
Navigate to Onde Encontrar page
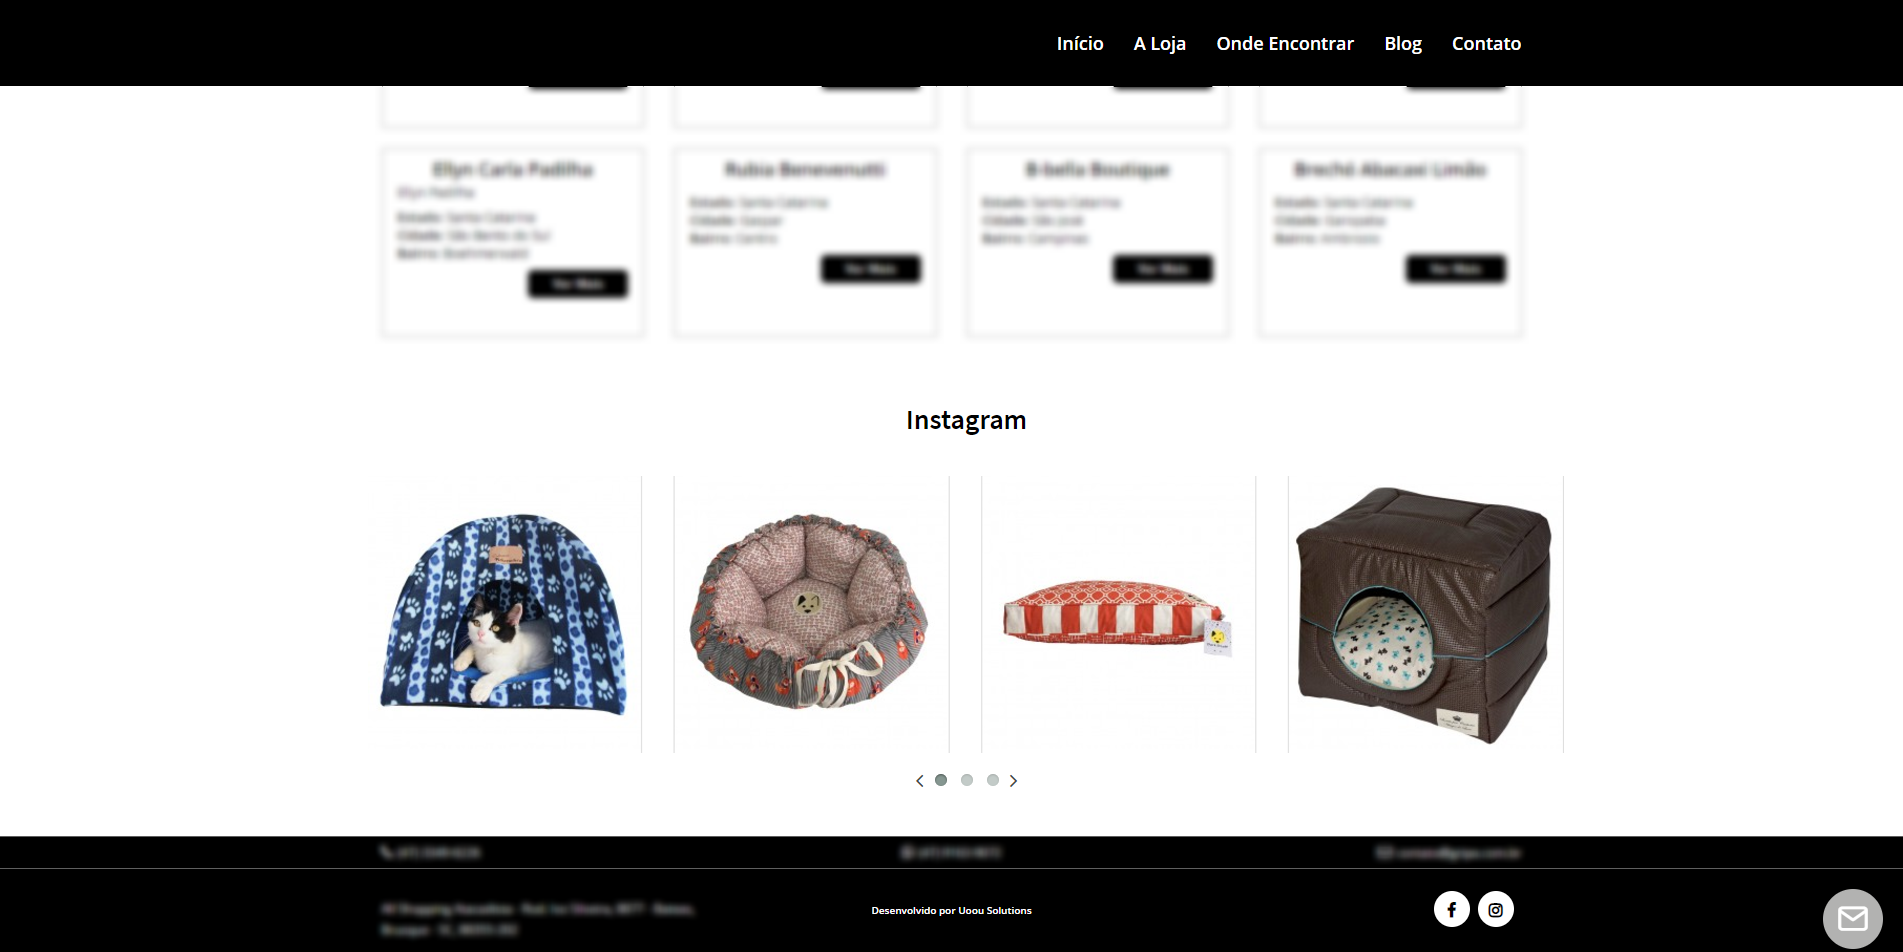(1285, 43)
